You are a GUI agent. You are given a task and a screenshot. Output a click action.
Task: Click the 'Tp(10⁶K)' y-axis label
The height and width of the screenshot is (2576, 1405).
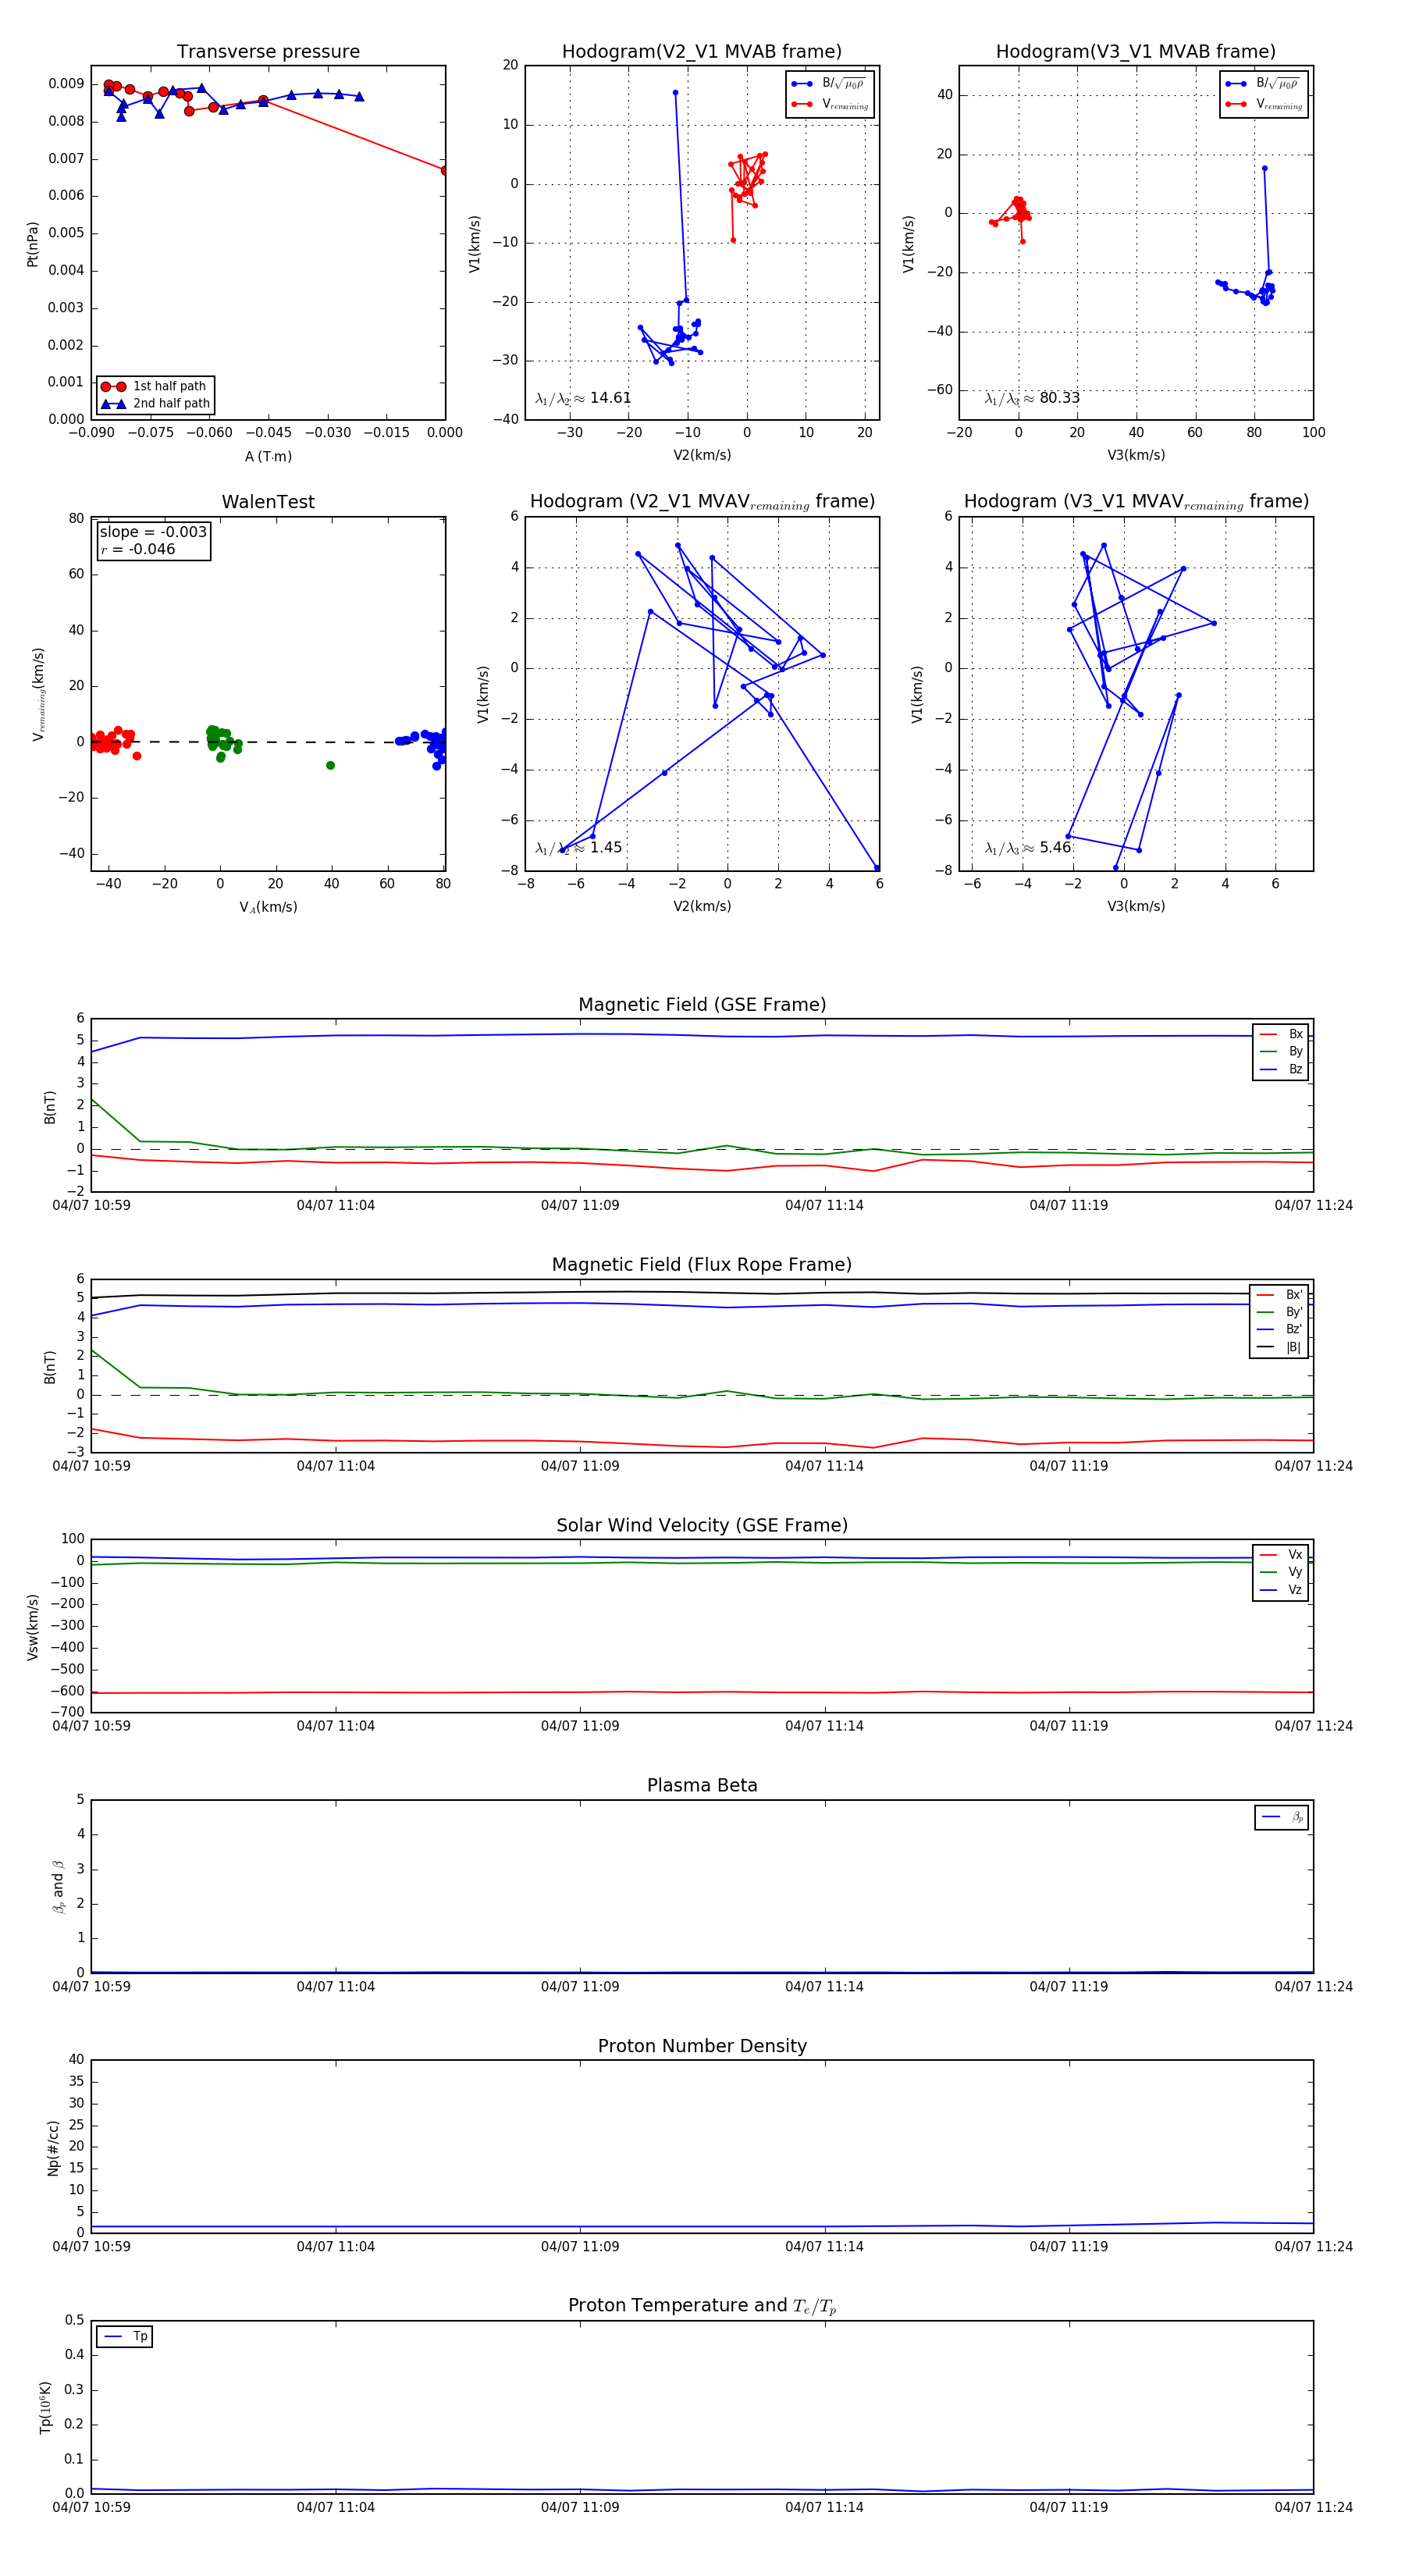coord(46,2407)
